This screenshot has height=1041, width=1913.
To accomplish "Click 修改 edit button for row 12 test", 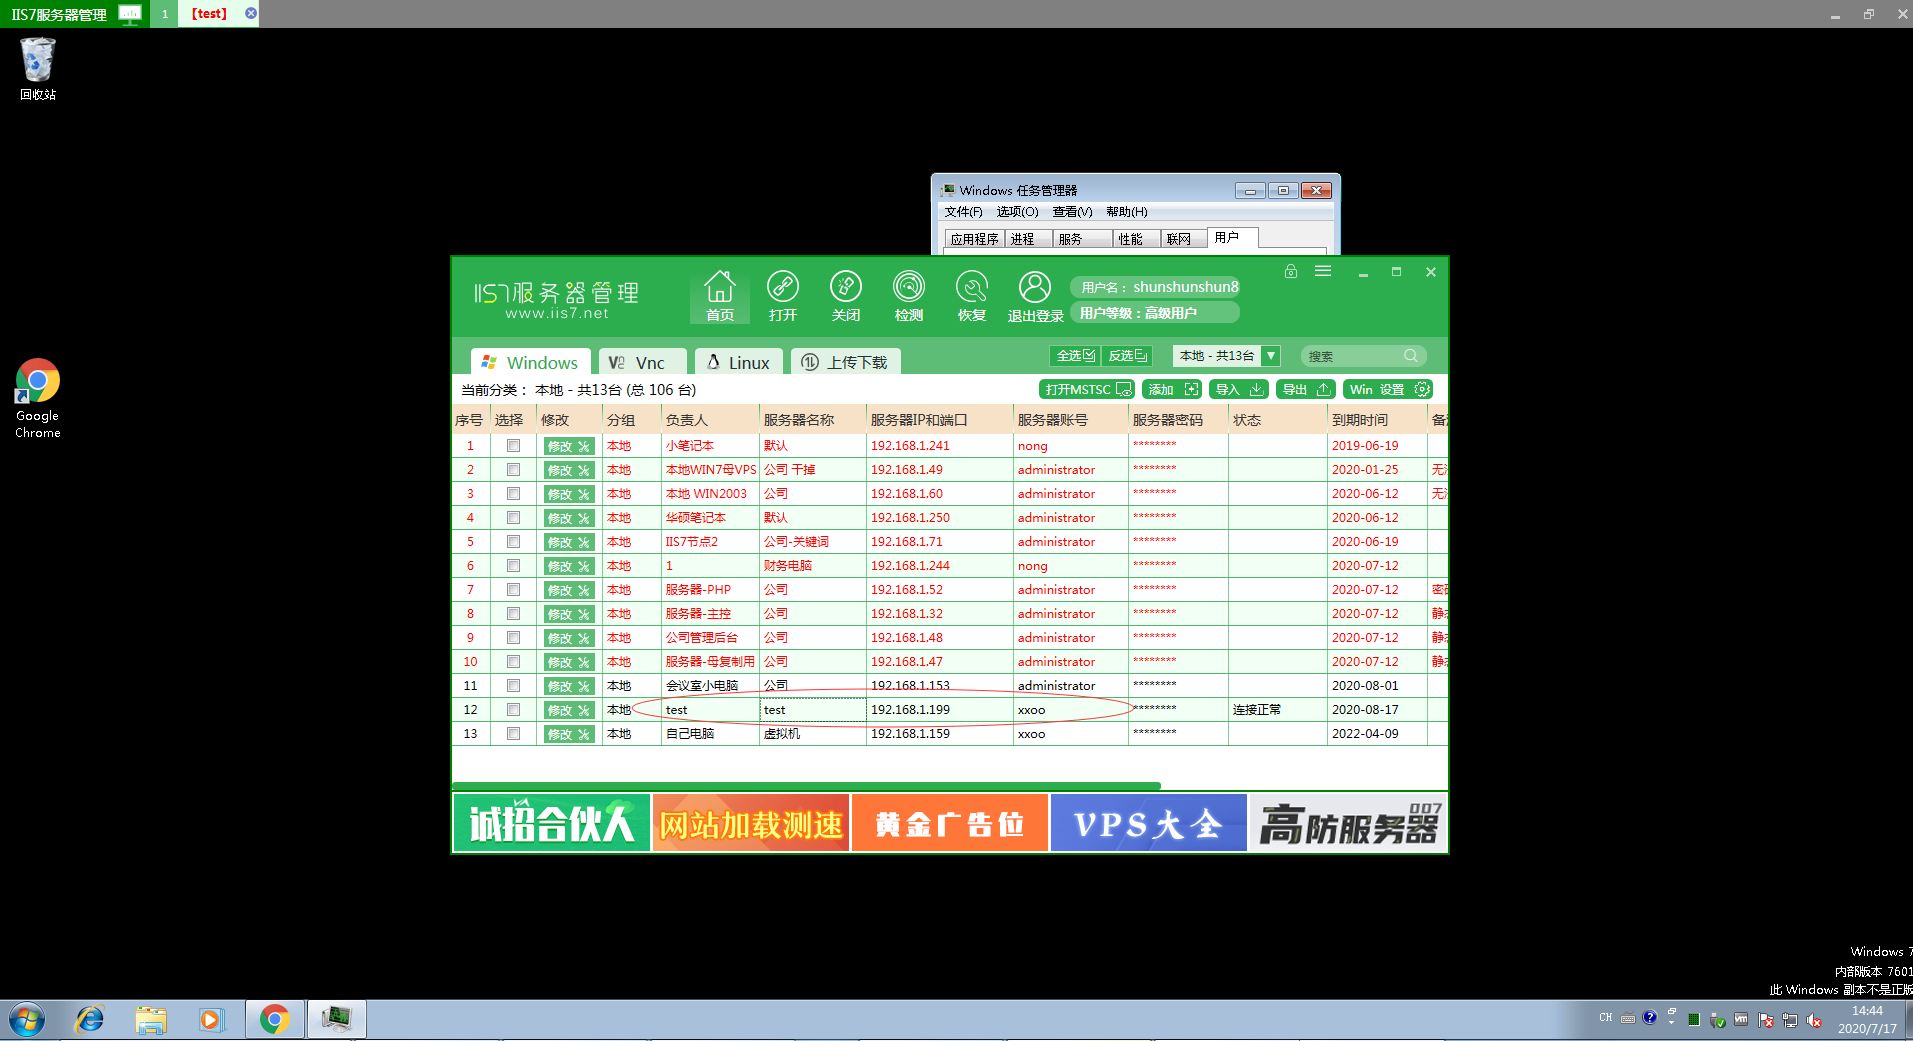I will (569, 710).
